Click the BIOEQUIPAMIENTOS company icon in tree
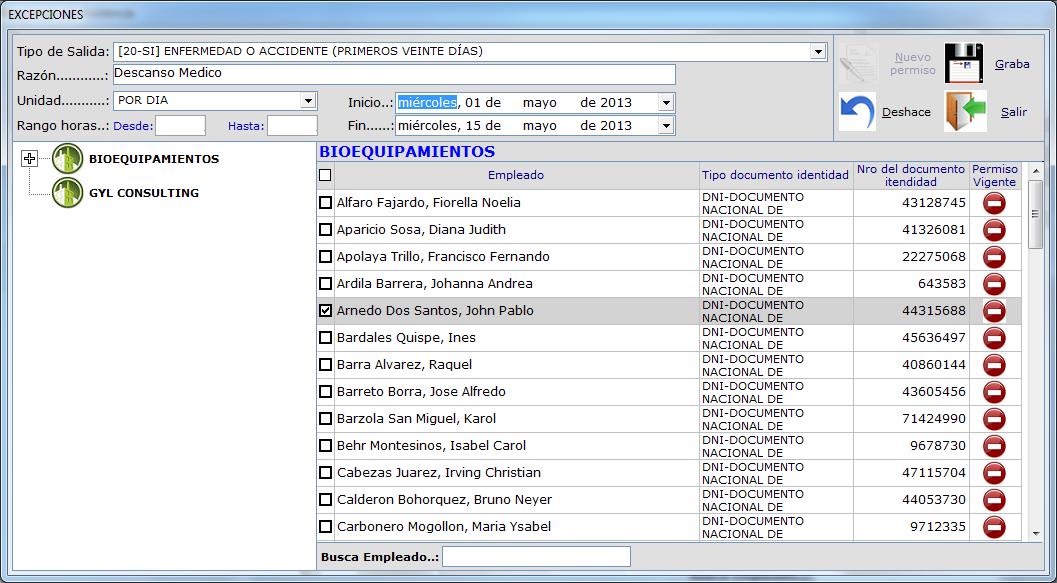1057x583 pixels. pos(67,159)
